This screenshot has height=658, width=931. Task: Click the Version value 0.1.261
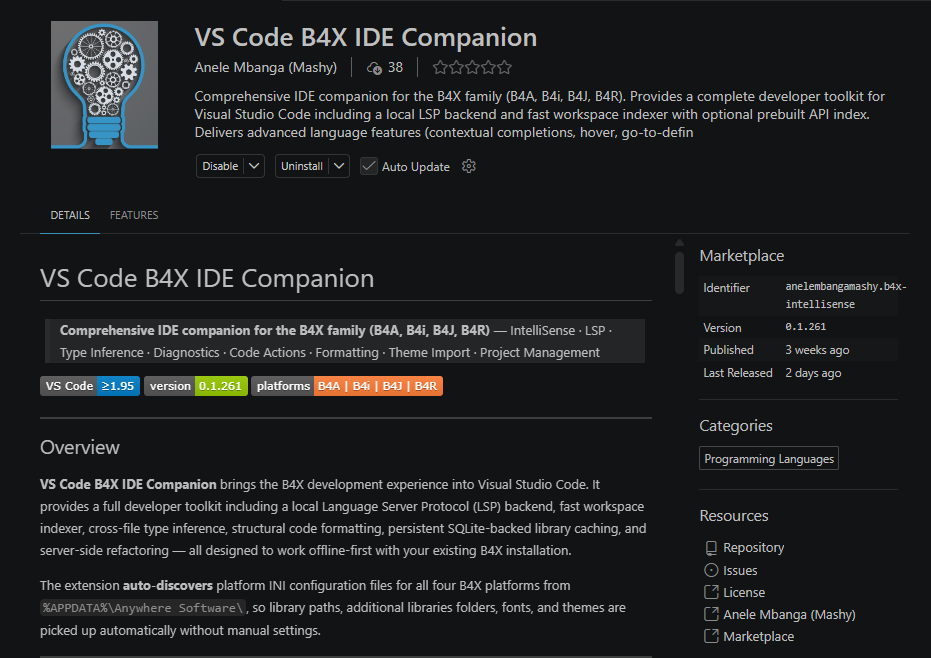pyautogui.click(x=806, y=327)
